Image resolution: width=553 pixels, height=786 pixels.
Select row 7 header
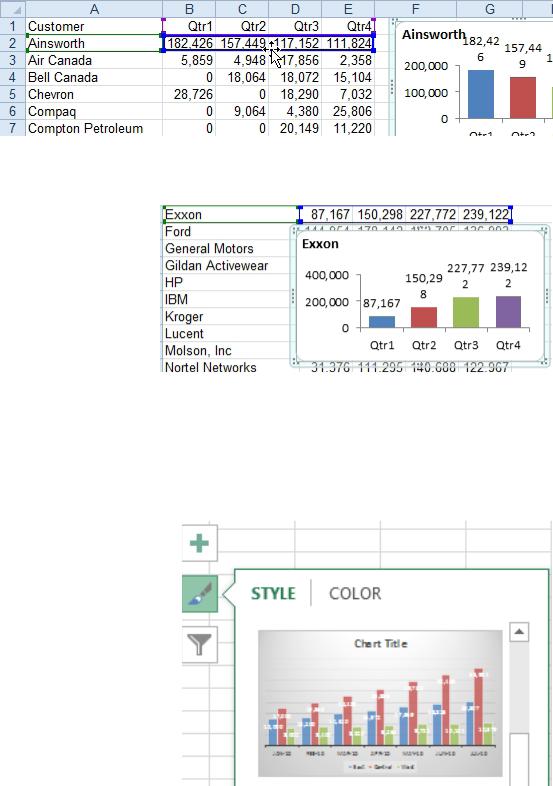point(13,128)
